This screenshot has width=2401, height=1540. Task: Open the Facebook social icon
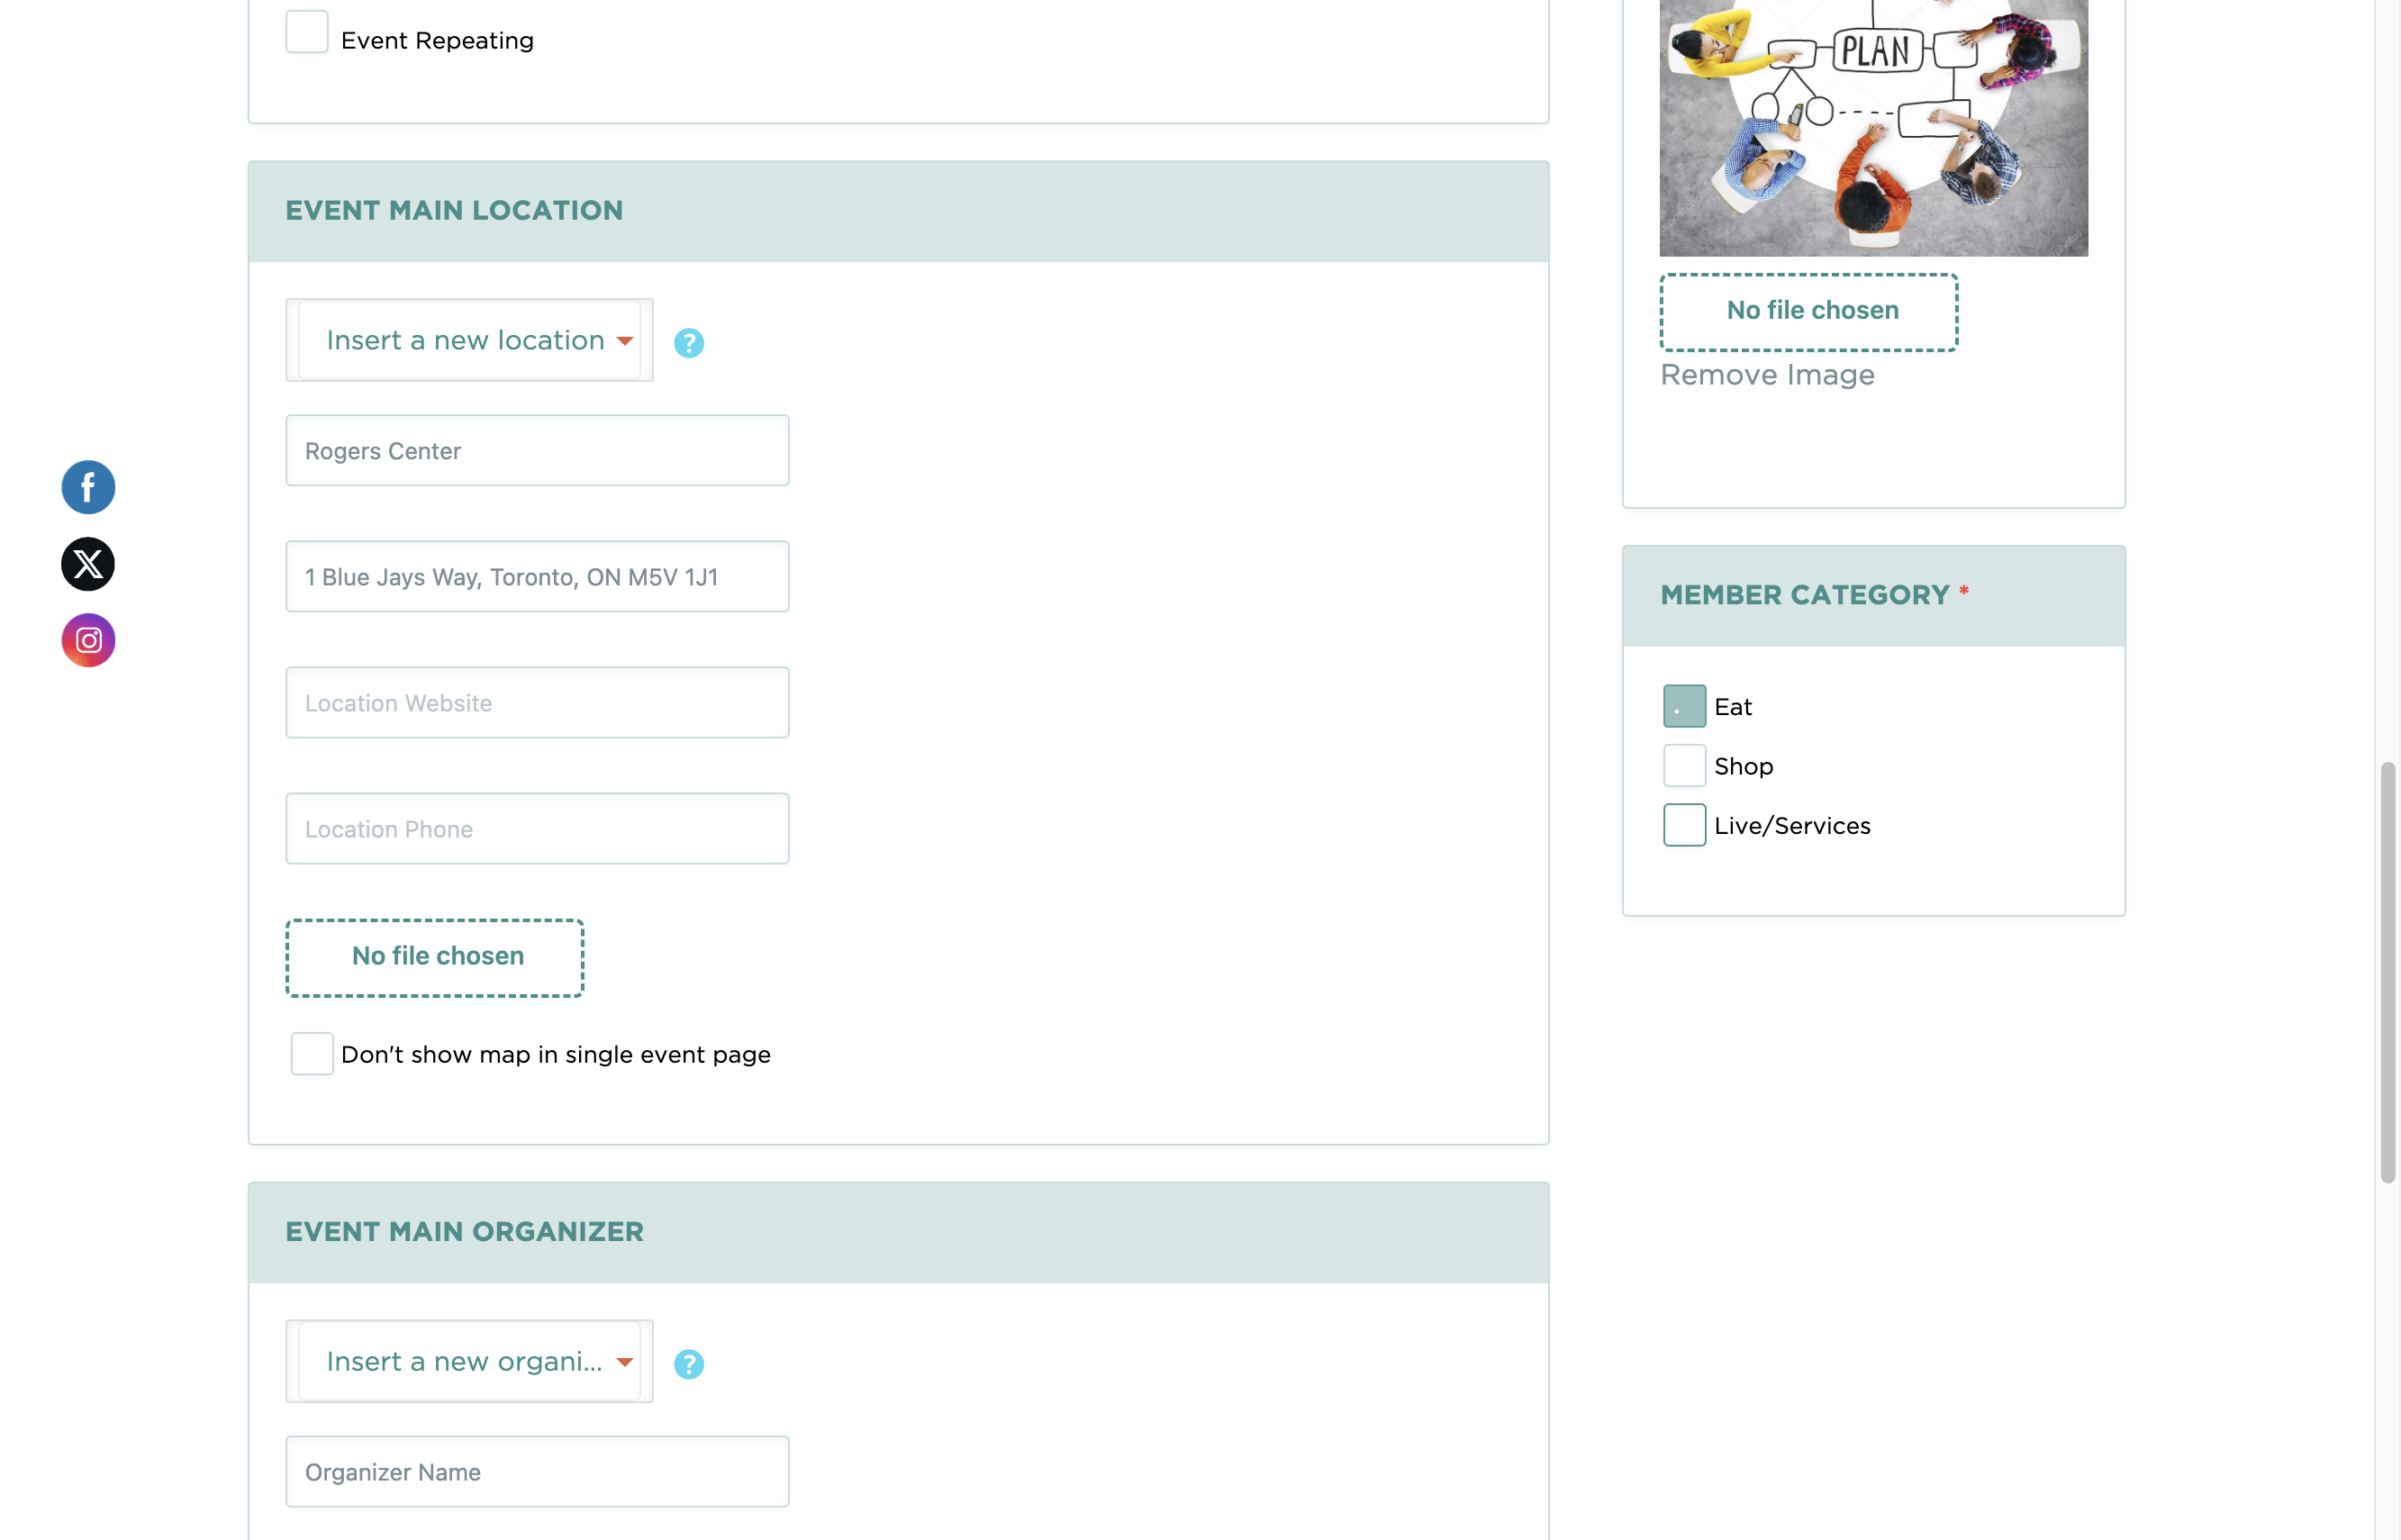point(88,488)
